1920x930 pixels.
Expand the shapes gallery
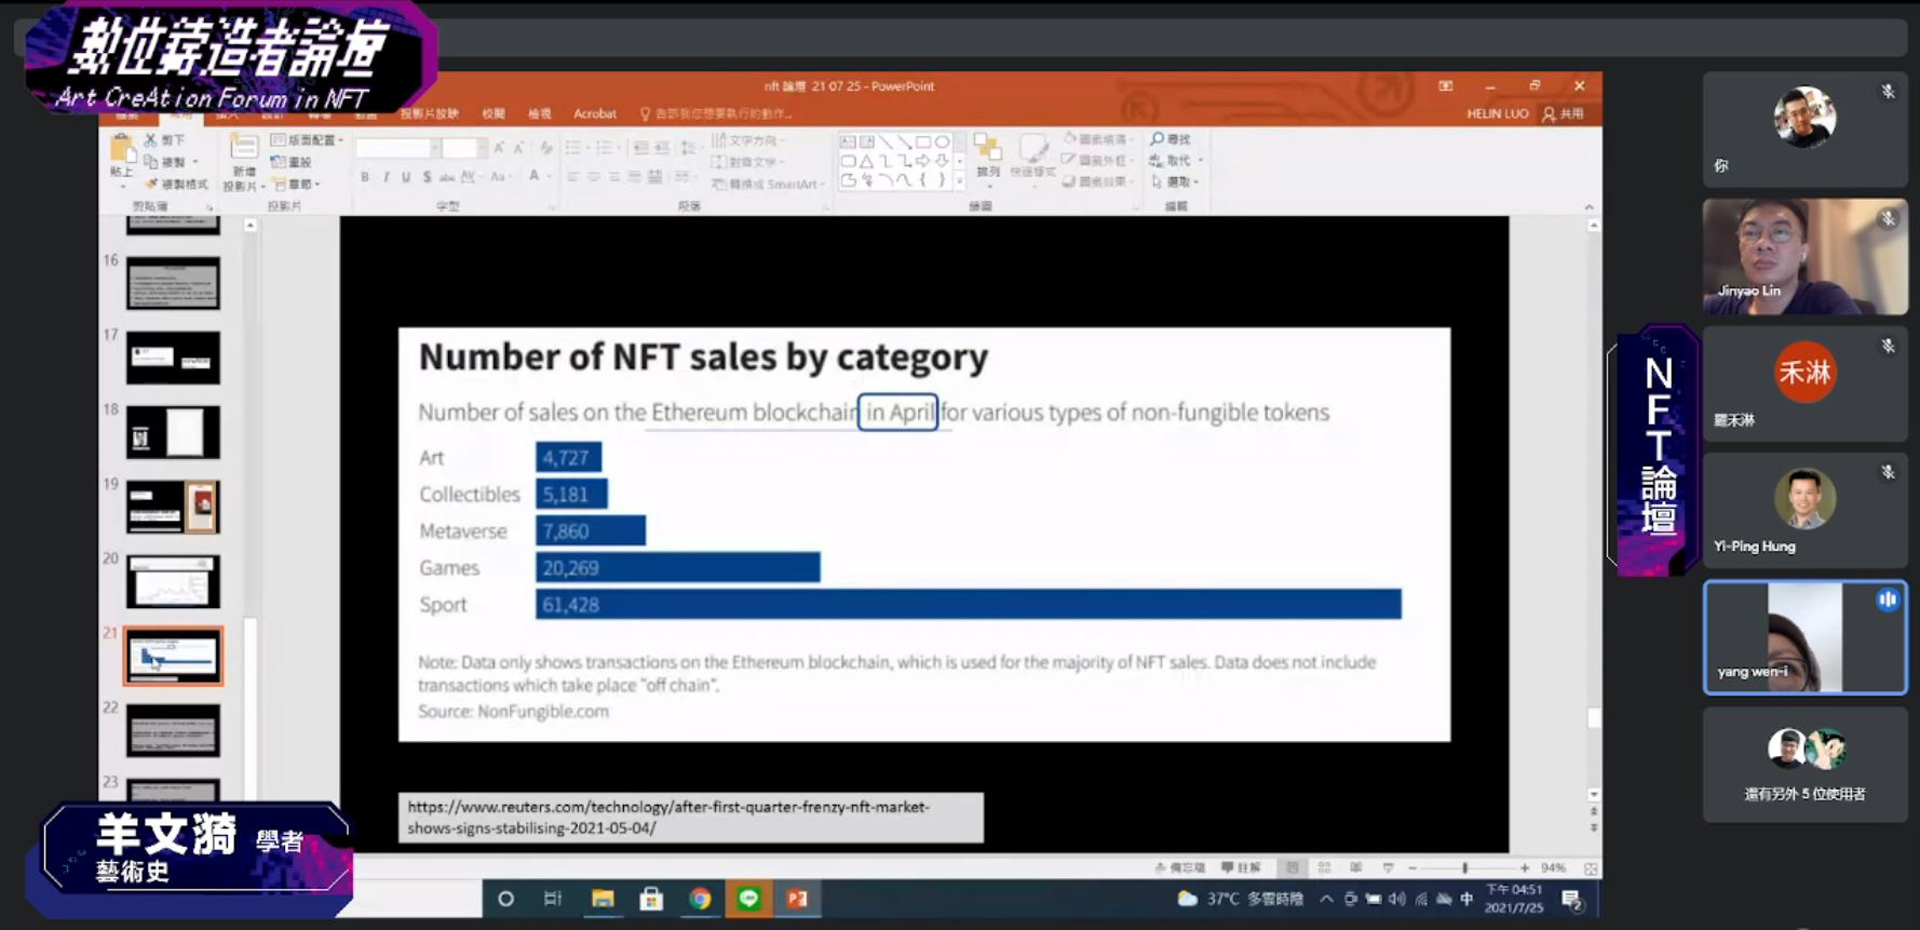[960, 181]
